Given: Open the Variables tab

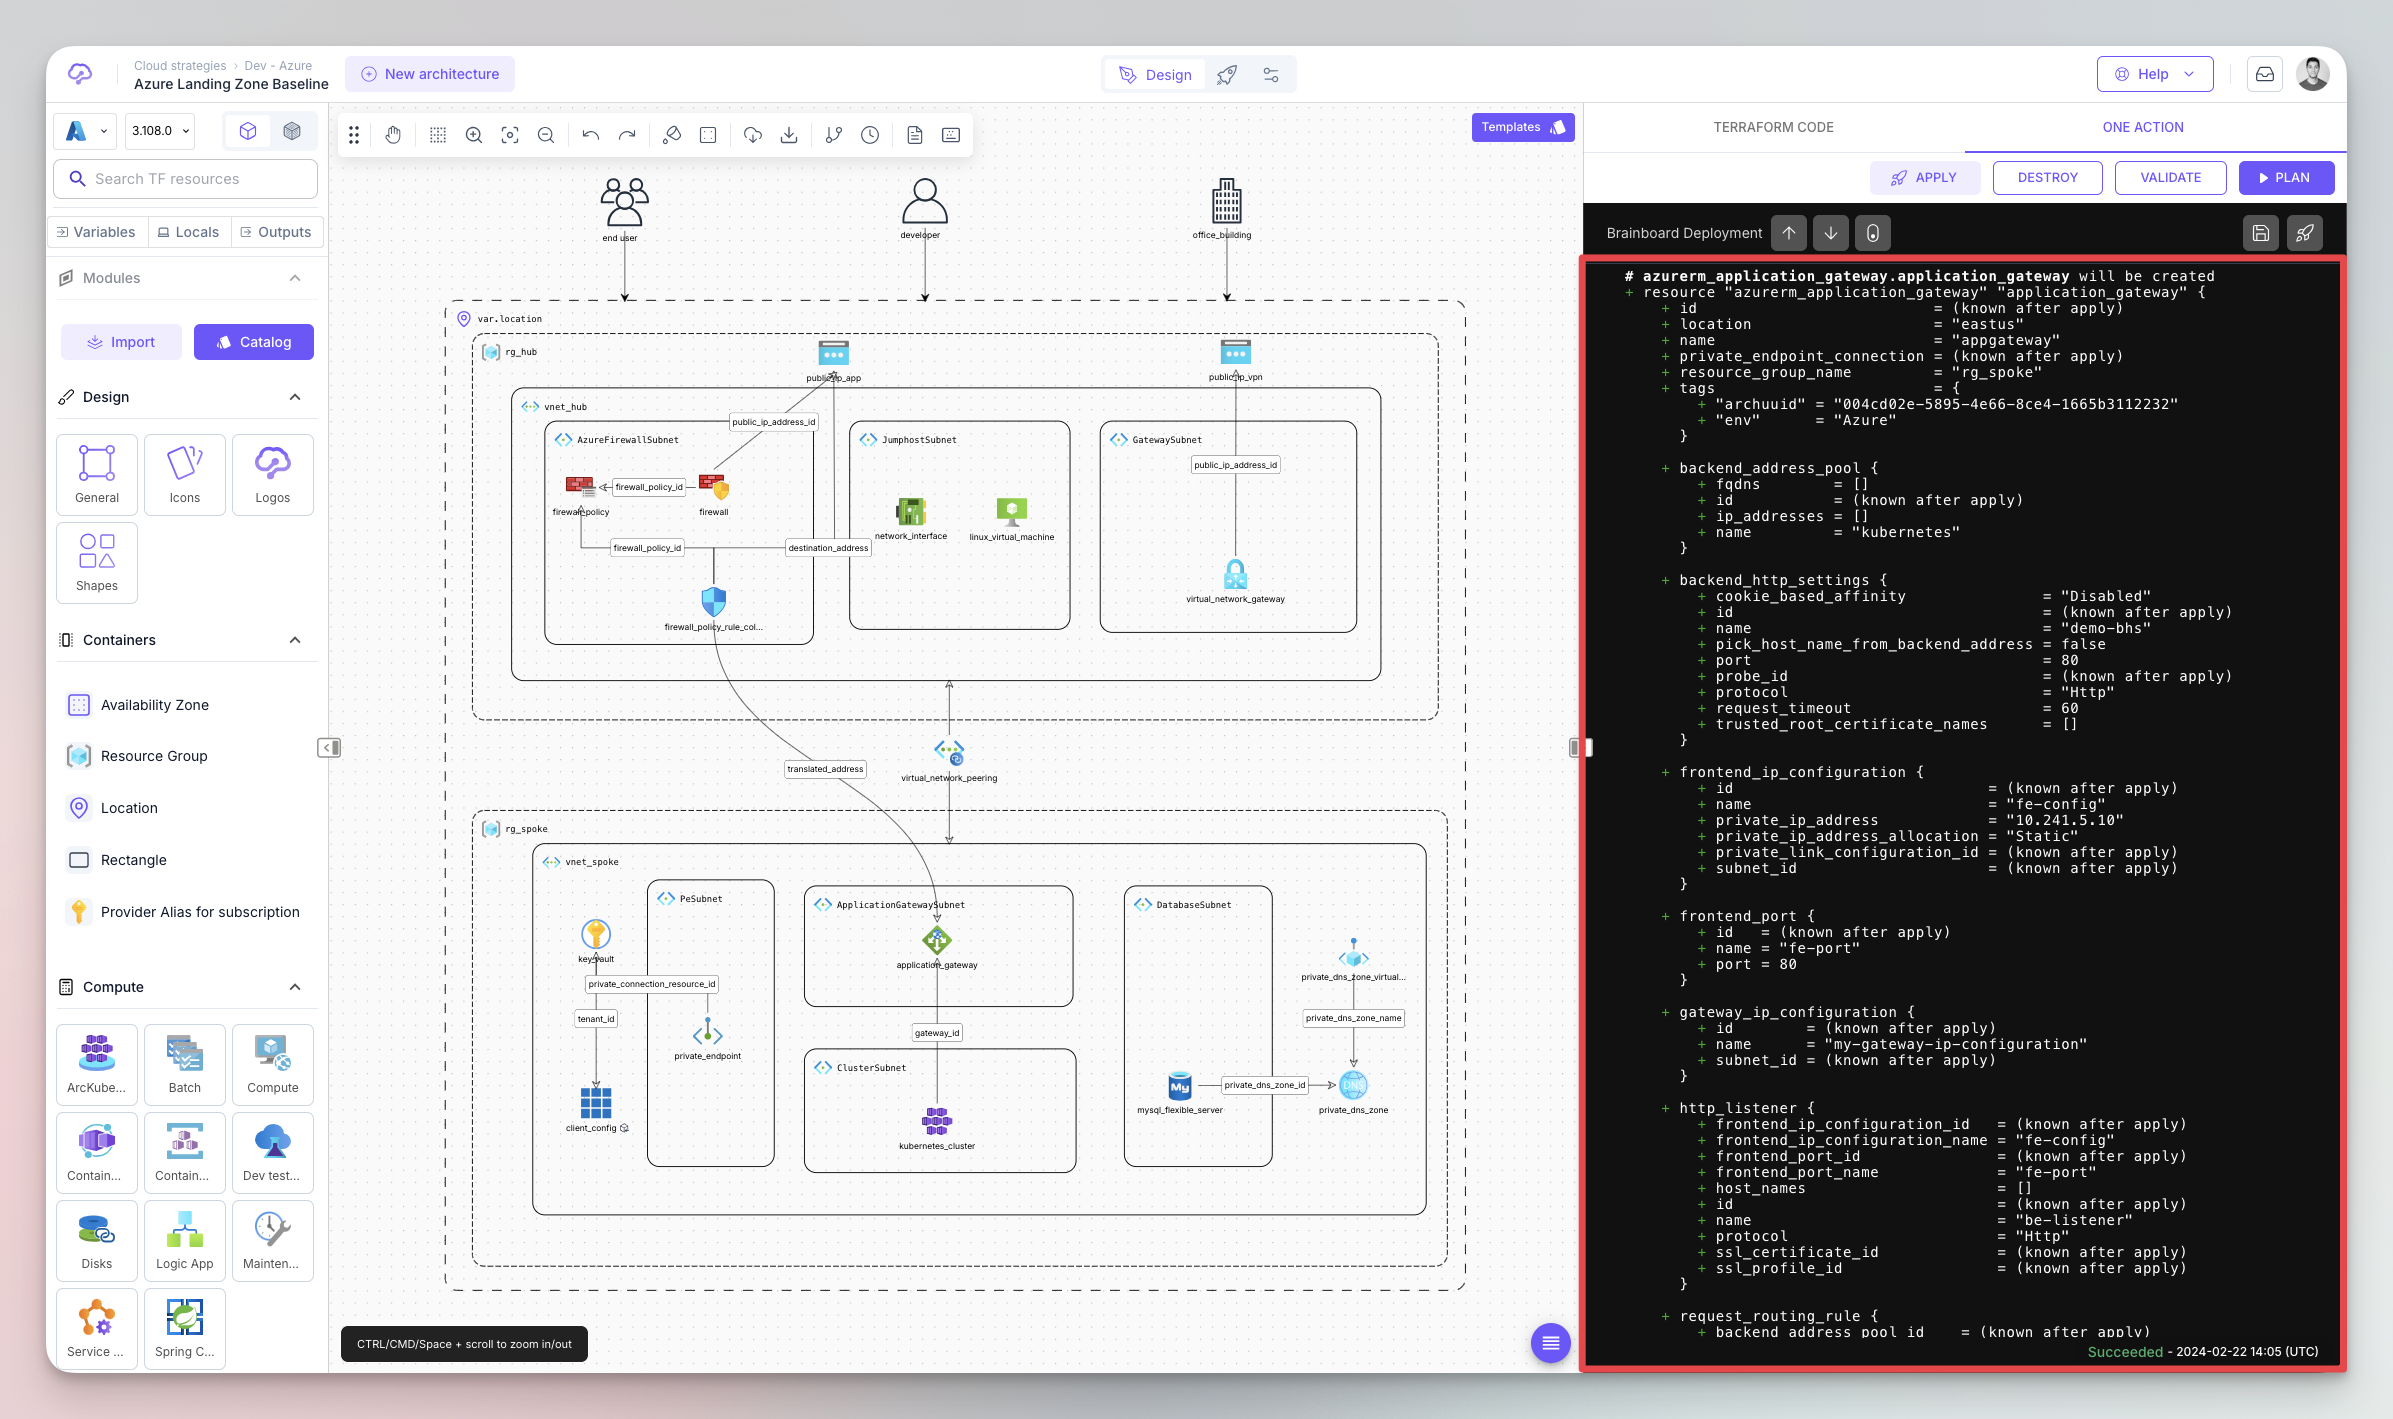Looking at the screenshot, I should (97, 232).
